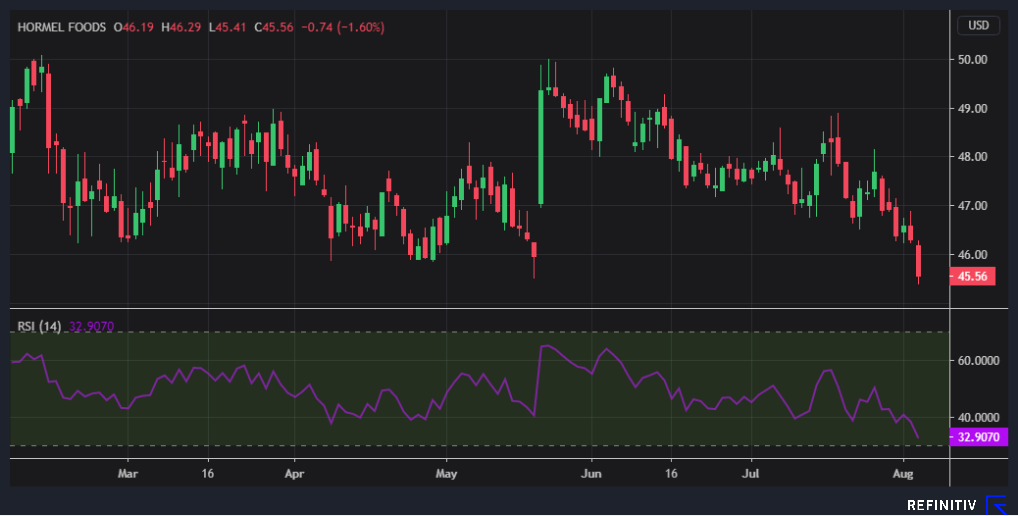
Task: Click the May date label
Action: pyautogui.click(x=447, y=474)
